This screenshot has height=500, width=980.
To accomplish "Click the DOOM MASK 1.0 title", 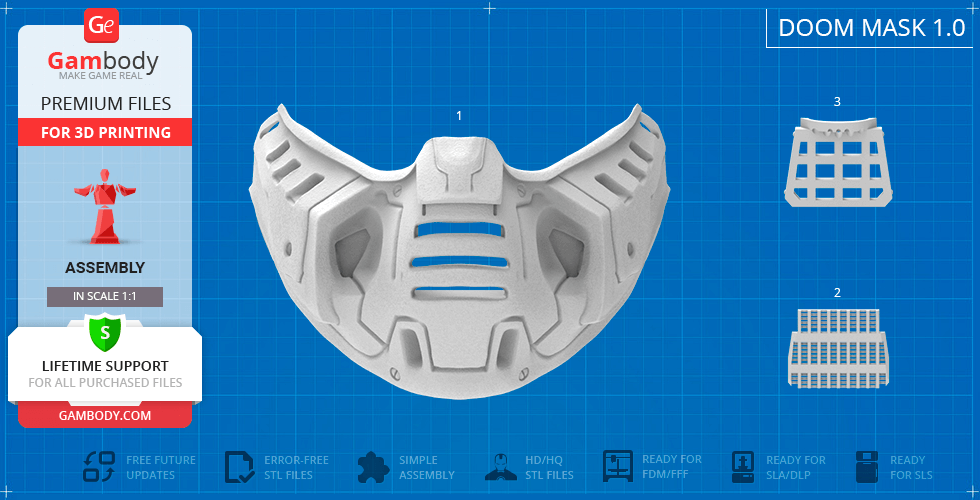I will [x=871, y=28].
